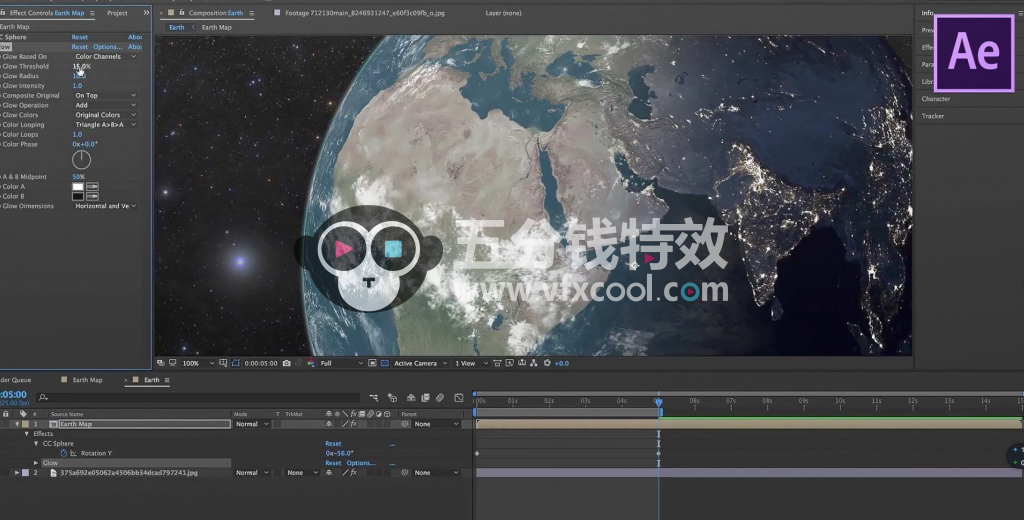Image resolution: width=1024 pixels, height=520 pixels.
Task: Click Options... for Glow in Effect Controls
Action: pyautogui.click(x=107, y=47)
